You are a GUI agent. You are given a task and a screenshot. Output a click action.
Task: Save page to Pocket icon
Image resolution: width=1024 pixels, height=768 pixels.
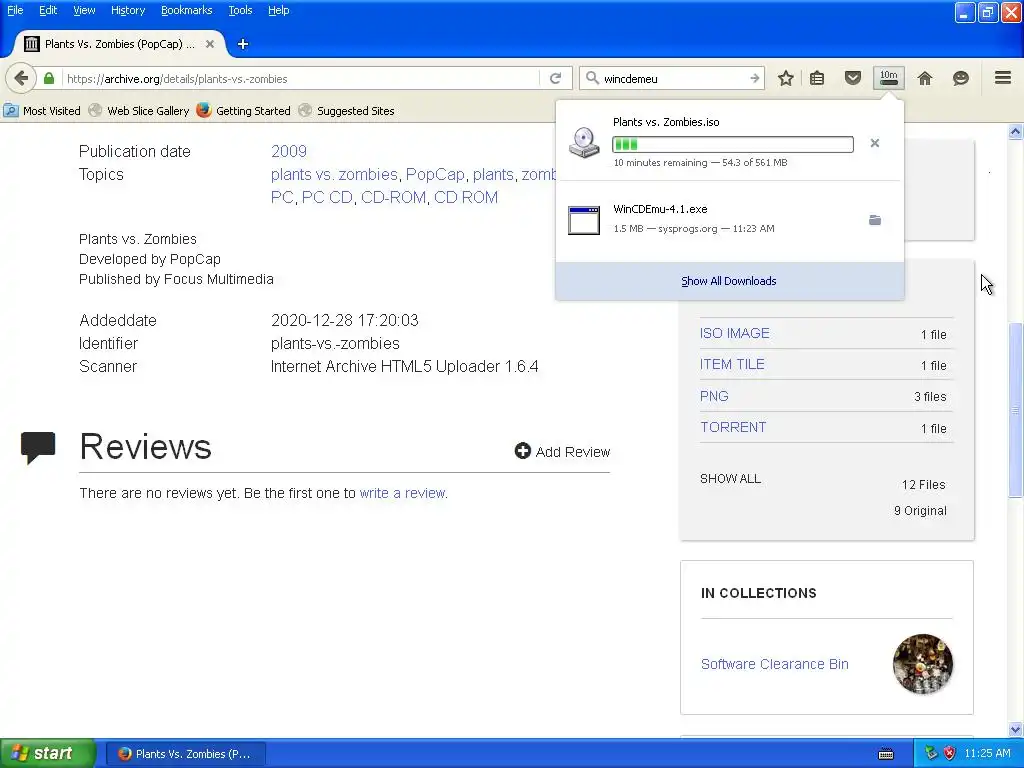[x=853, y=78]
